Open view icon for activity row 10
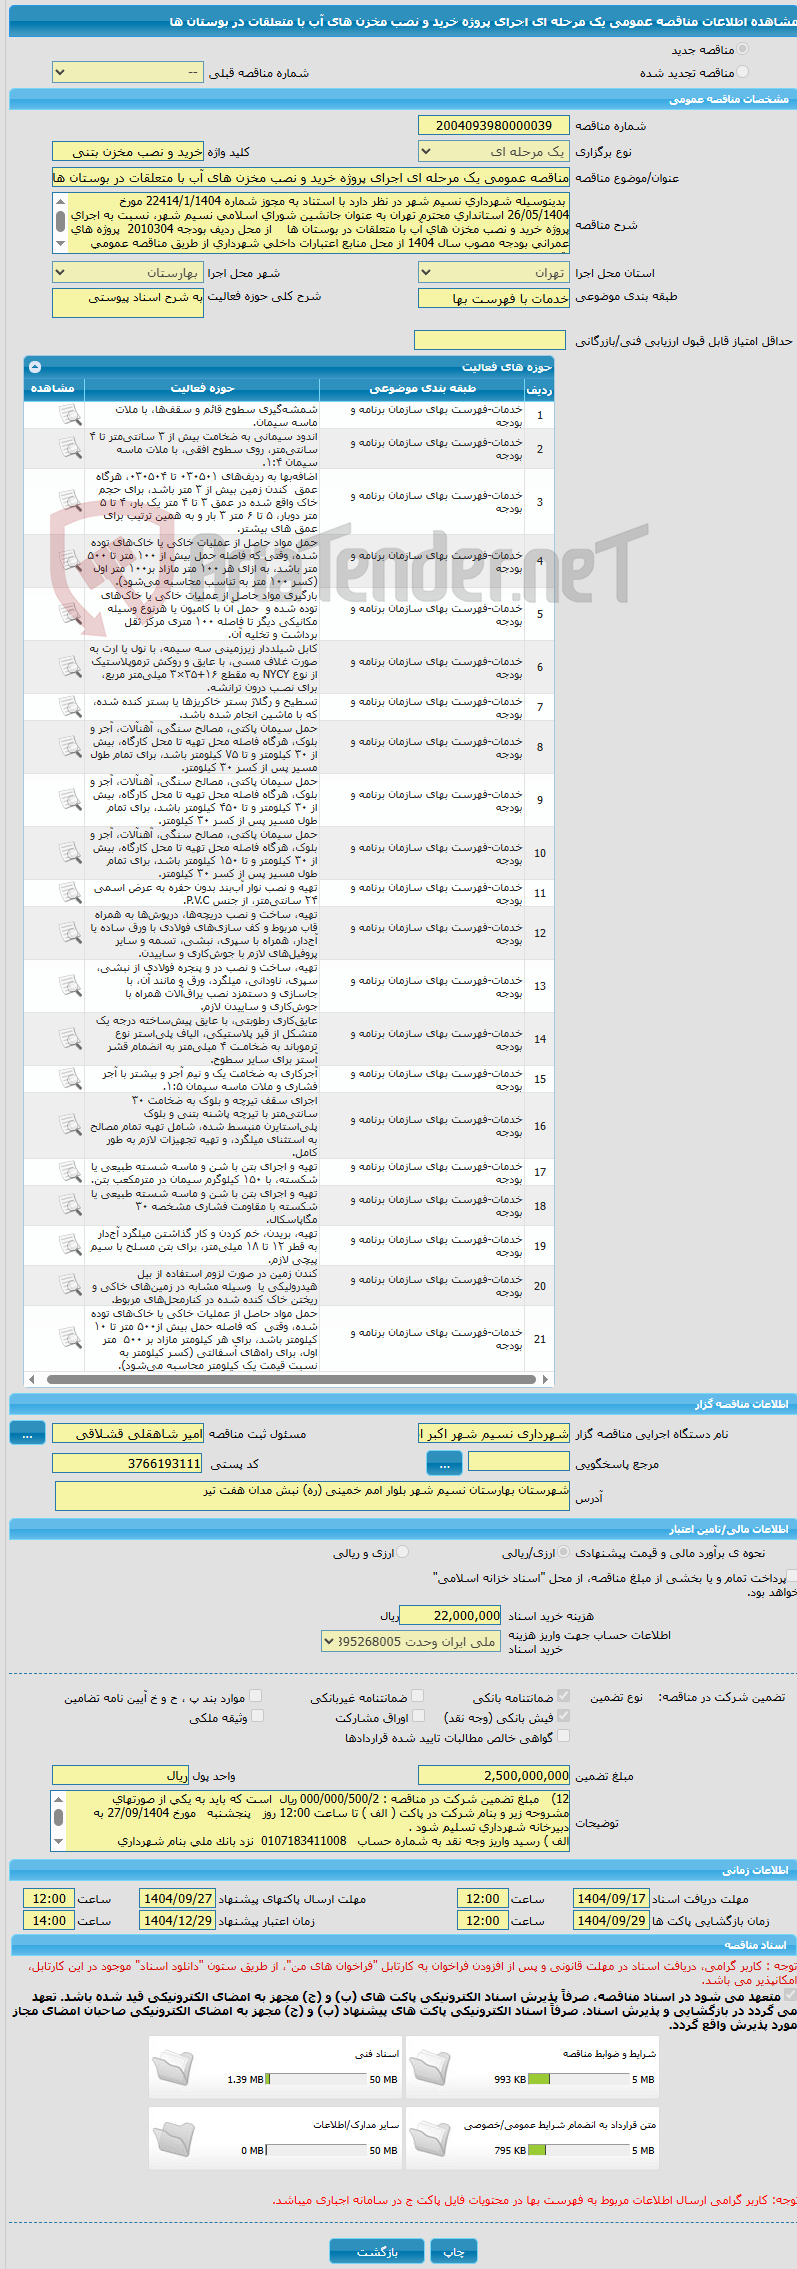This screenshot has width=797, height=2269. click(69, 853)
